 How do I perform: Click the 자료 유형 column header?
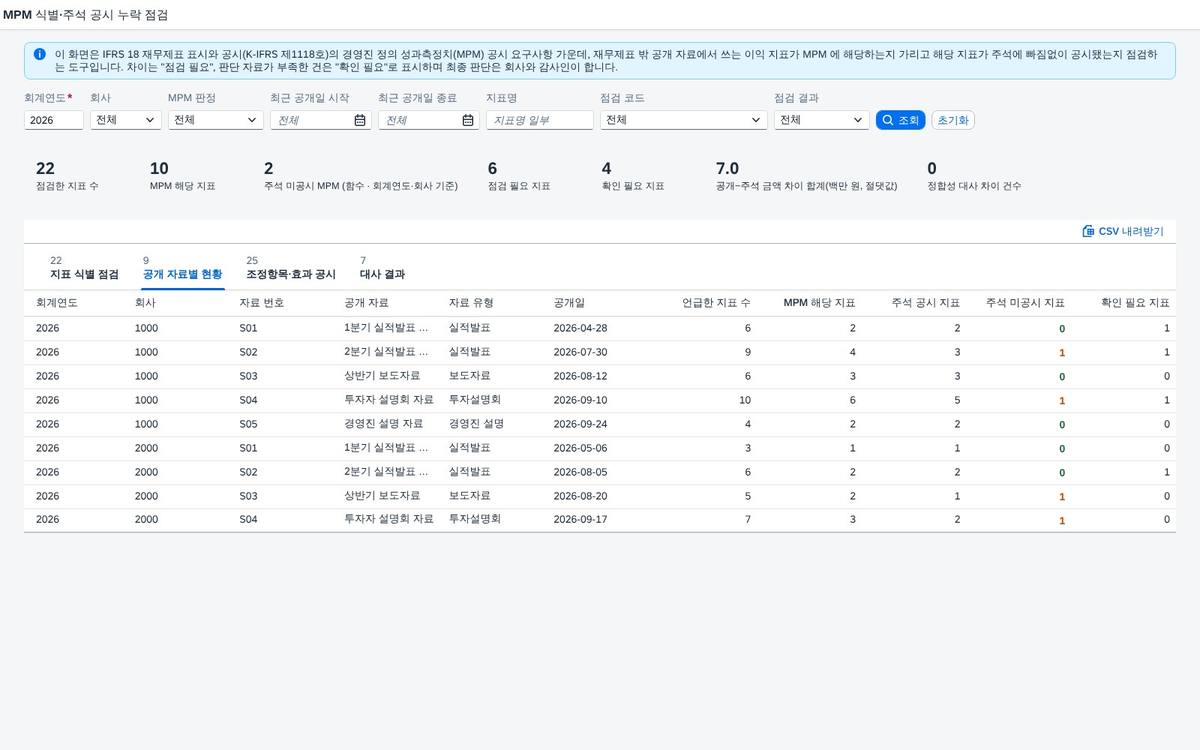(471, 303)
